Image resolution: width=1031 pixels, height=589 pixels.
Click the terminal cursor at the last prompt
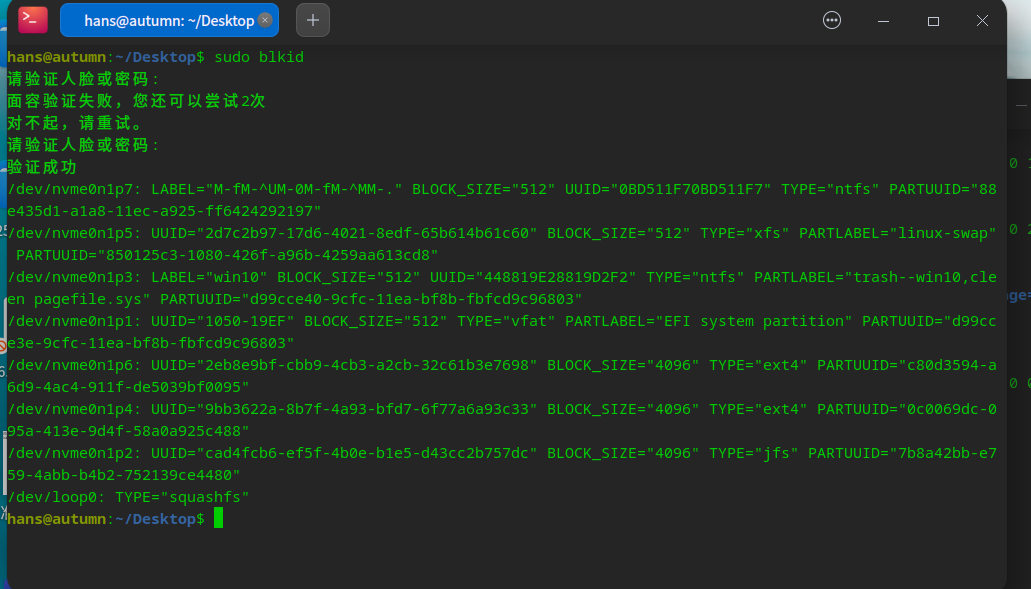pyautogui.click(x=218, y=518)
